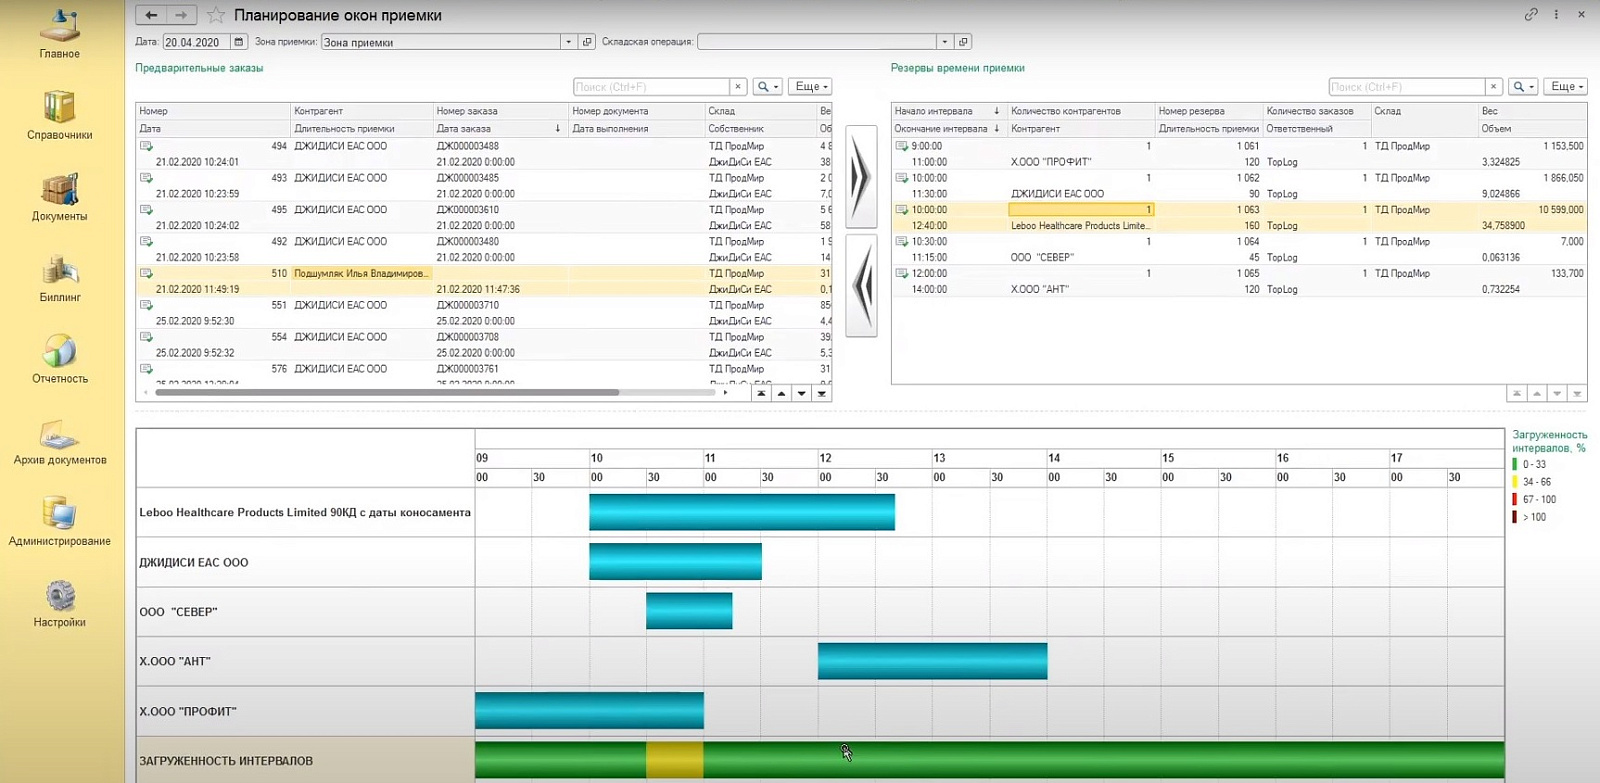1600x783 pixels.
Task: Open the calendar picker for Дата field
Action: pyautogui.click(x=238, y=42)
